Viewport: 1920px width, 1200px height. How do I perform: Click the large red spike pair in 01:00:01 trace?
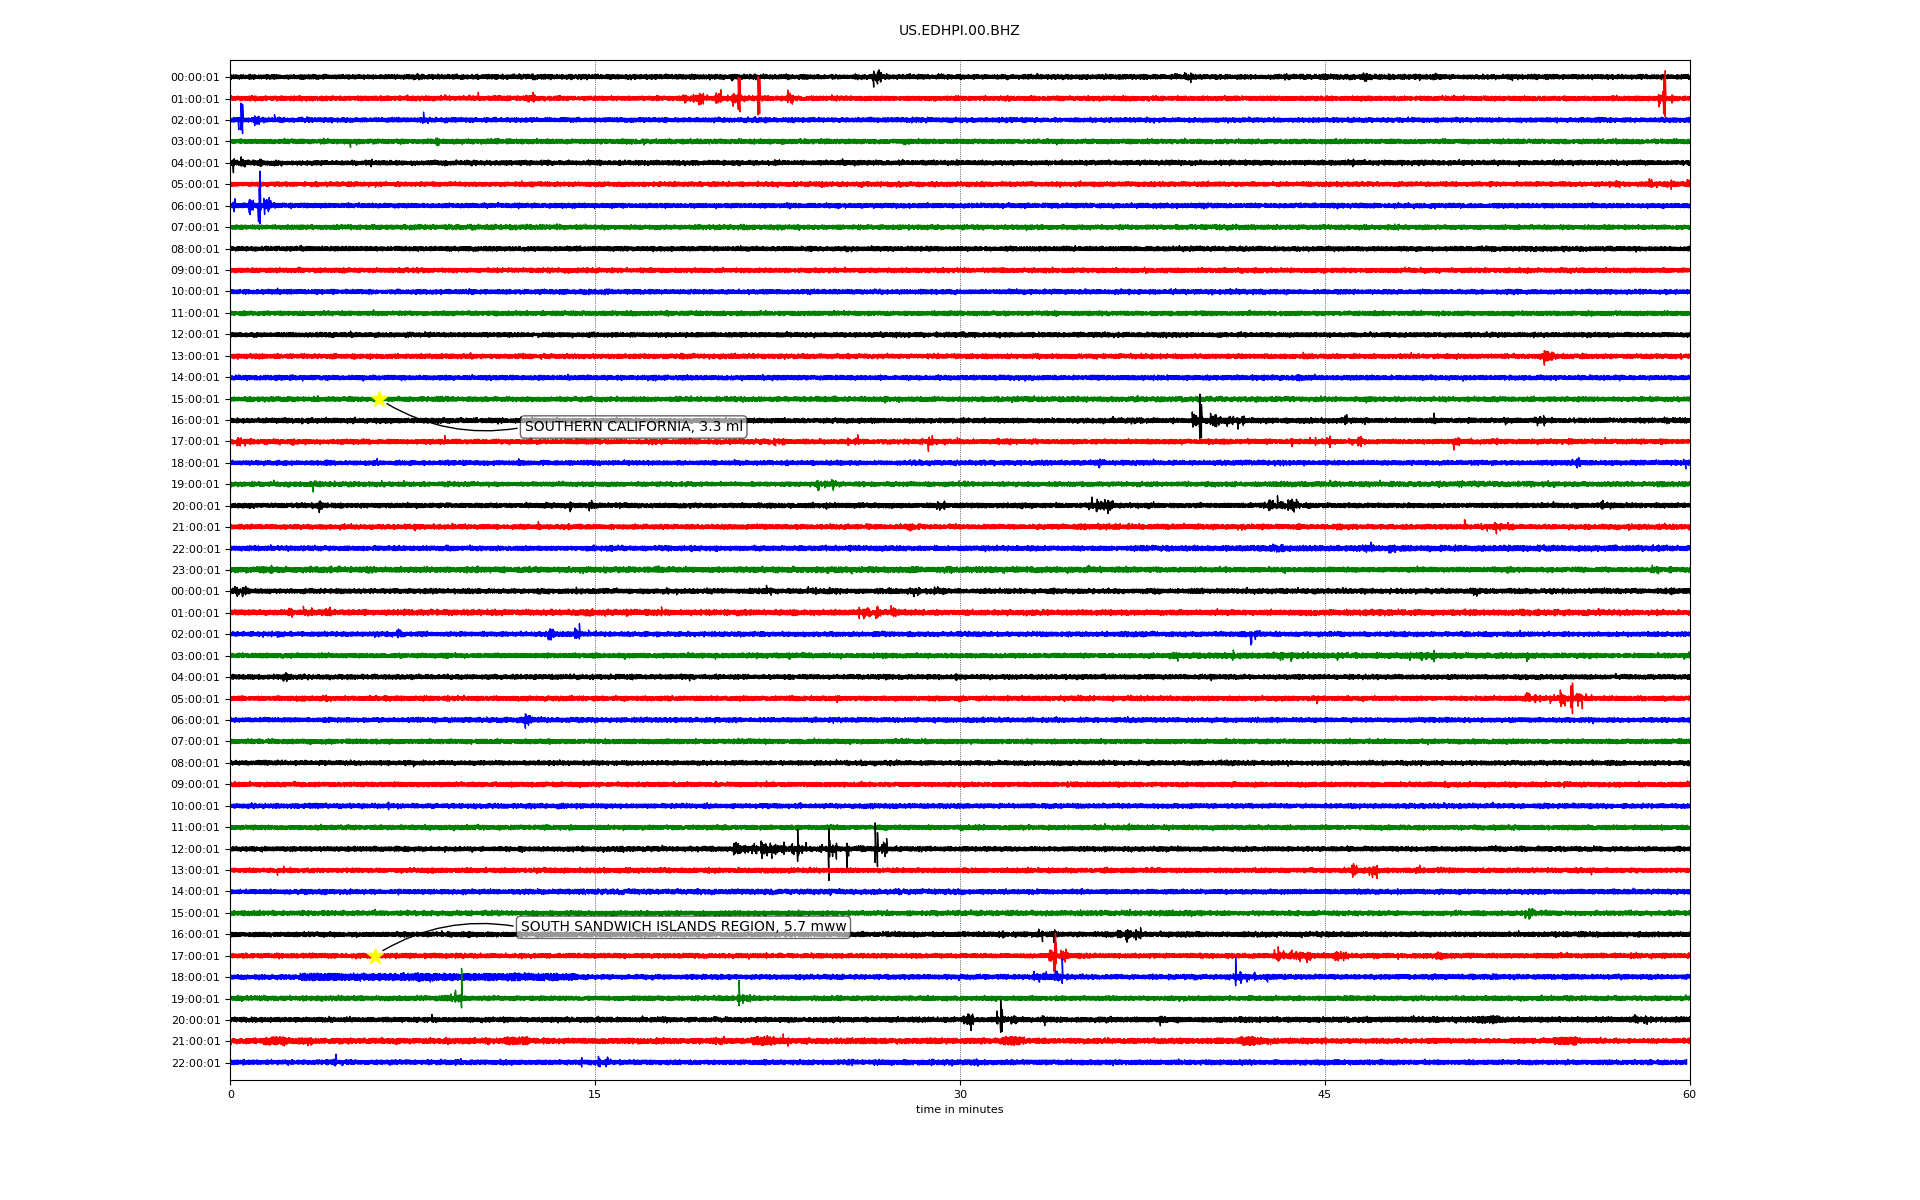748,96
